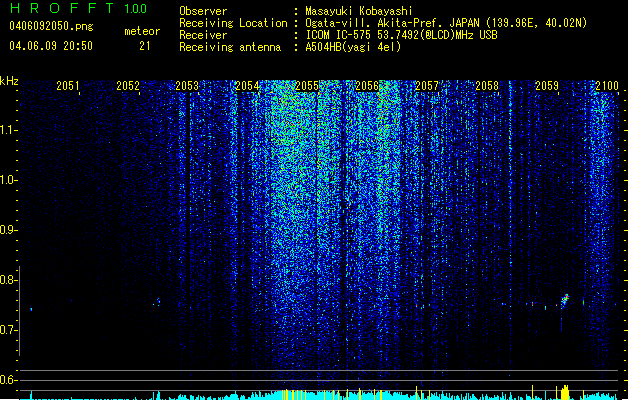Click the 1.1 kHz axis label

(8, 130)
